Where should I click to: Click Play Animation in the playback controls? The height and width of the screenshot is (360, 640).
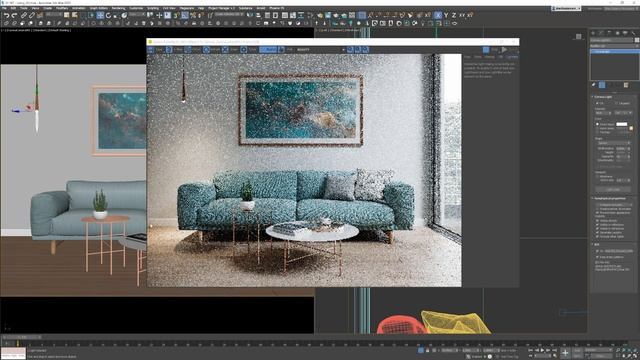[542, 350]
